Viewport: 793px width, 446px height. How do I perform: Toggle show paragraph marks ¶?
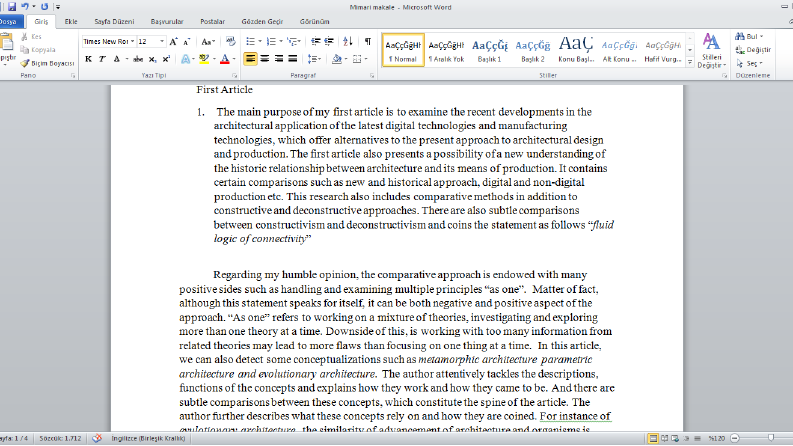tap(368, 41)
